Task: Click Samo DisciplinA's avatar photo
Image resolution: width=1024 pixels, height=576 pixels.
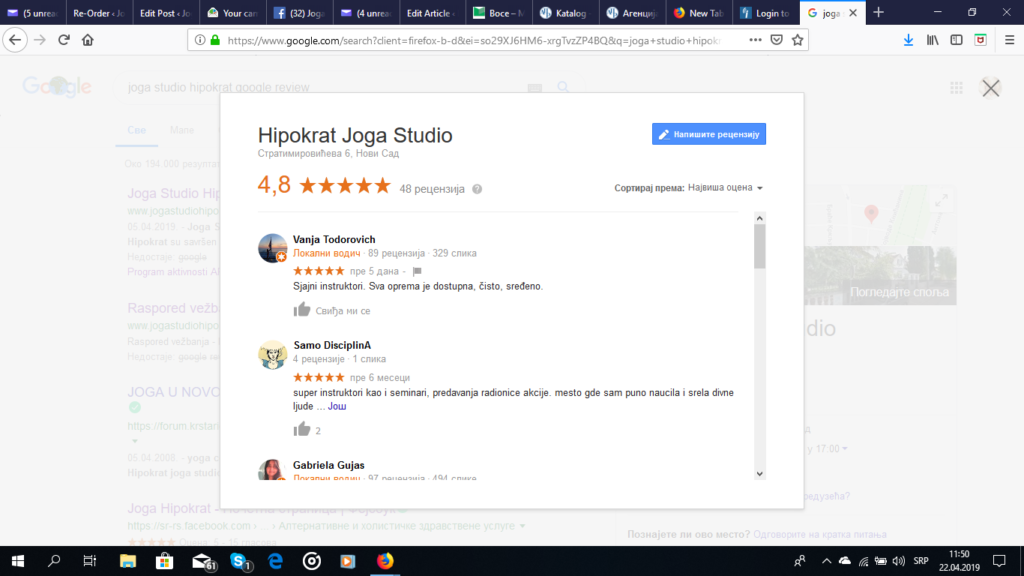Action: [x=272, y=355]
